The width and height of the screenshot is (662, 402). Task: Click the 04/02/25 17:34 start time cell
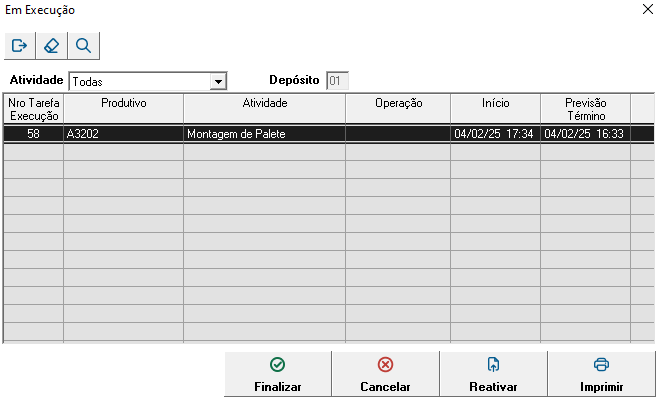tap(495, 133)
